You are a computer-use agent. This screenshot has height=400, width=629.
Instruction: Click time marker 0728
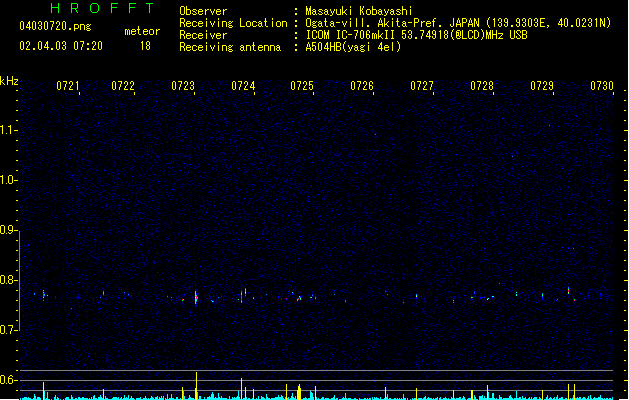coord(482,85)
